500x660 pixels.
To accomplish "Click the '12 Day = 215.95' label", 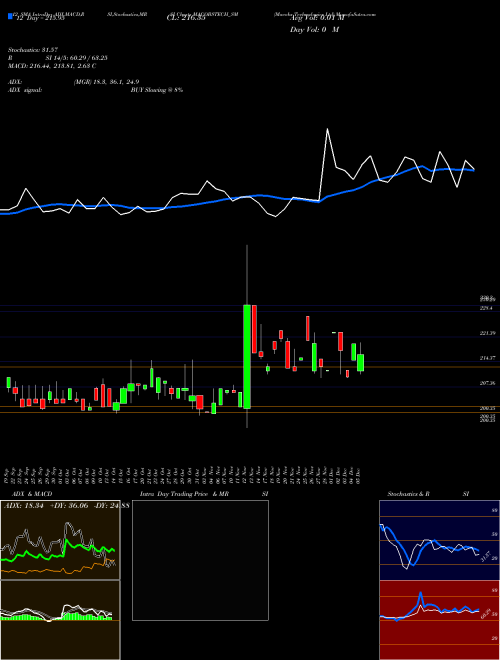I will click(39, 18).
